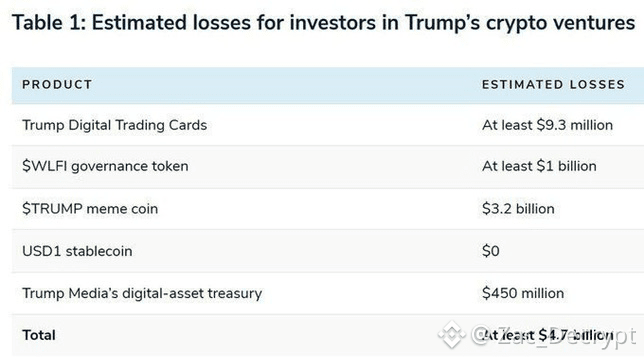The width and height of the screenshot is (644, 360).
Task: Click the At least $9.3 million value
Action: click(547, 125)
